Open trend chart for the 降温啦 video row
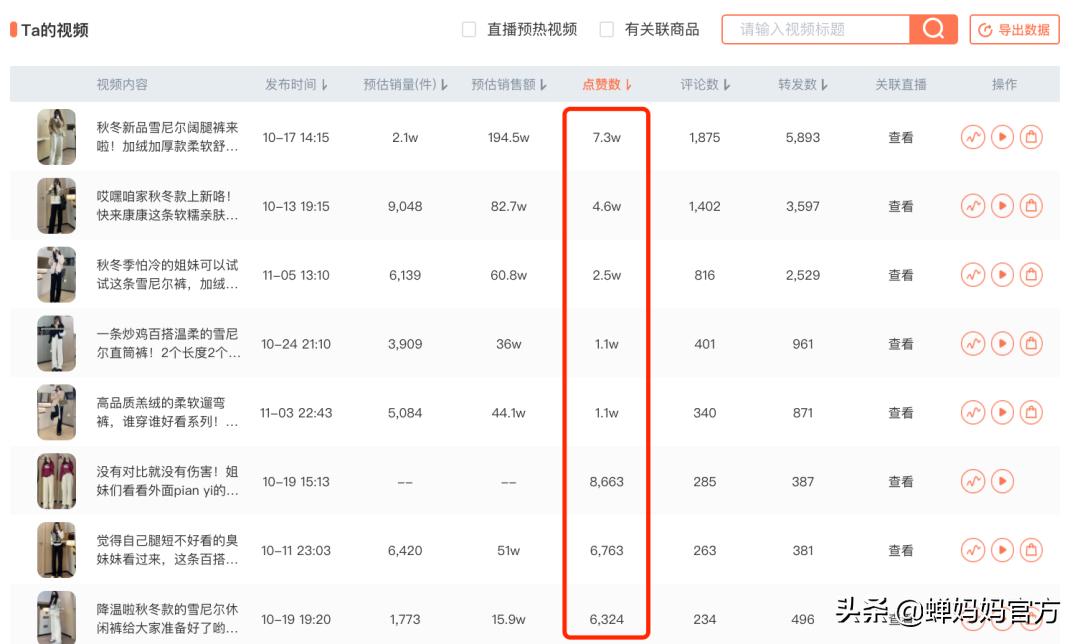 coord(972,618)
